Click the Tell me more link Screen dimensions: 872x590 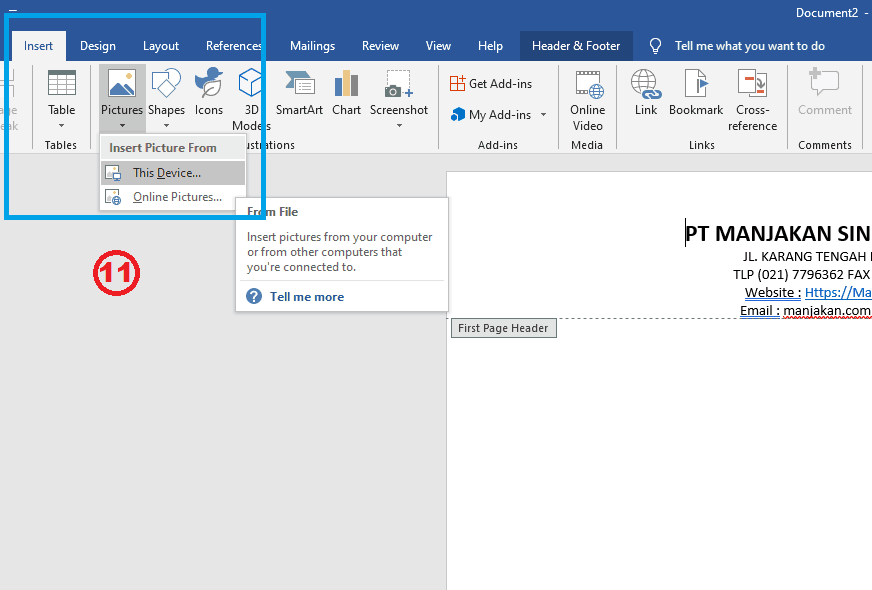[307, 297]
